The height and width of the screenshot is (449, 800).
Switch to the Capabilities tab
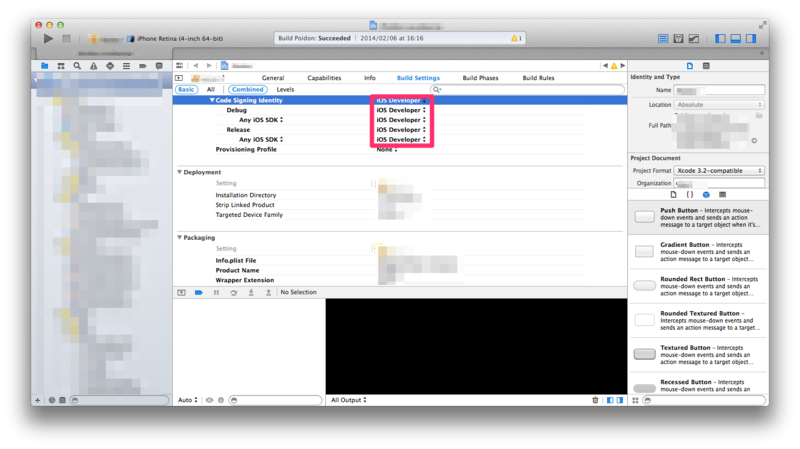(324, 78)
